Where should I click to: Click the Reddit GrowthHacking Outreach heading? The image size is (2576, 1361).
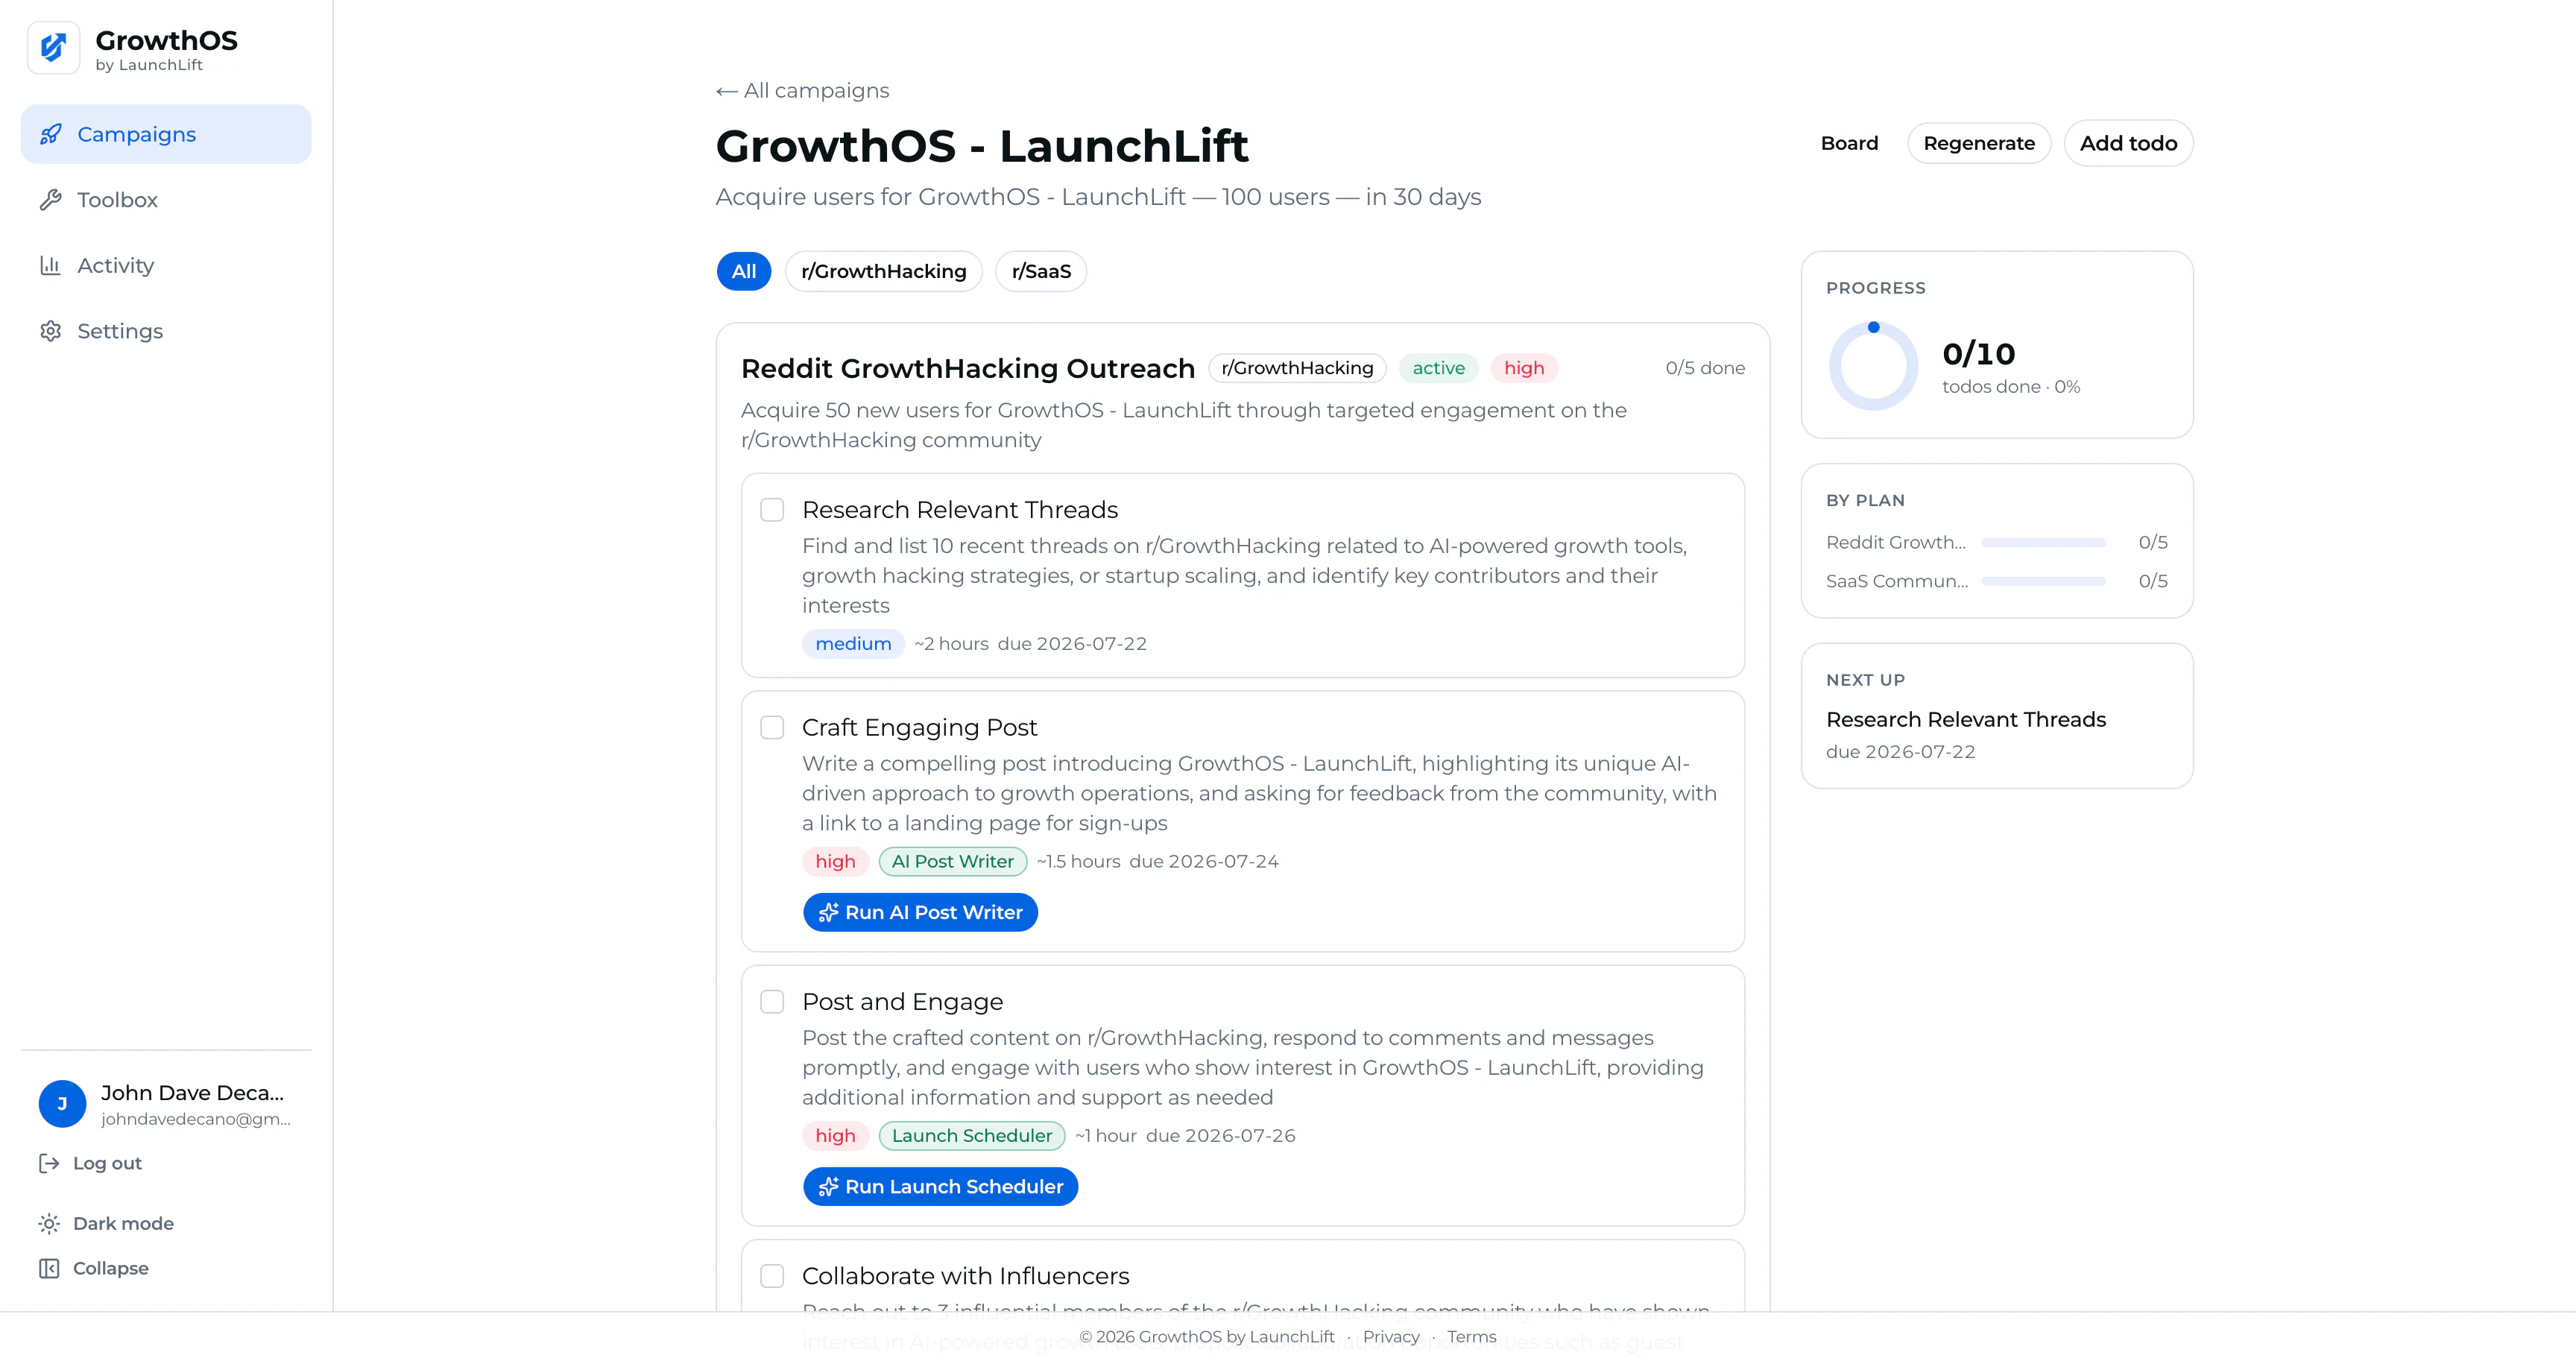click(967, 368)
